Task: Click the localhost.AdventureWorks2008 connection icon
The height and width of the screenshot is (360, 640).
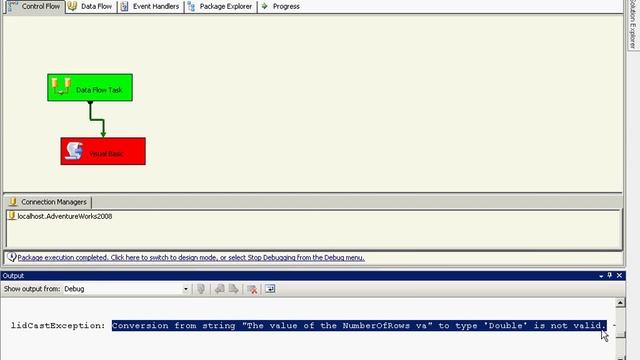Action: (12, 216)
